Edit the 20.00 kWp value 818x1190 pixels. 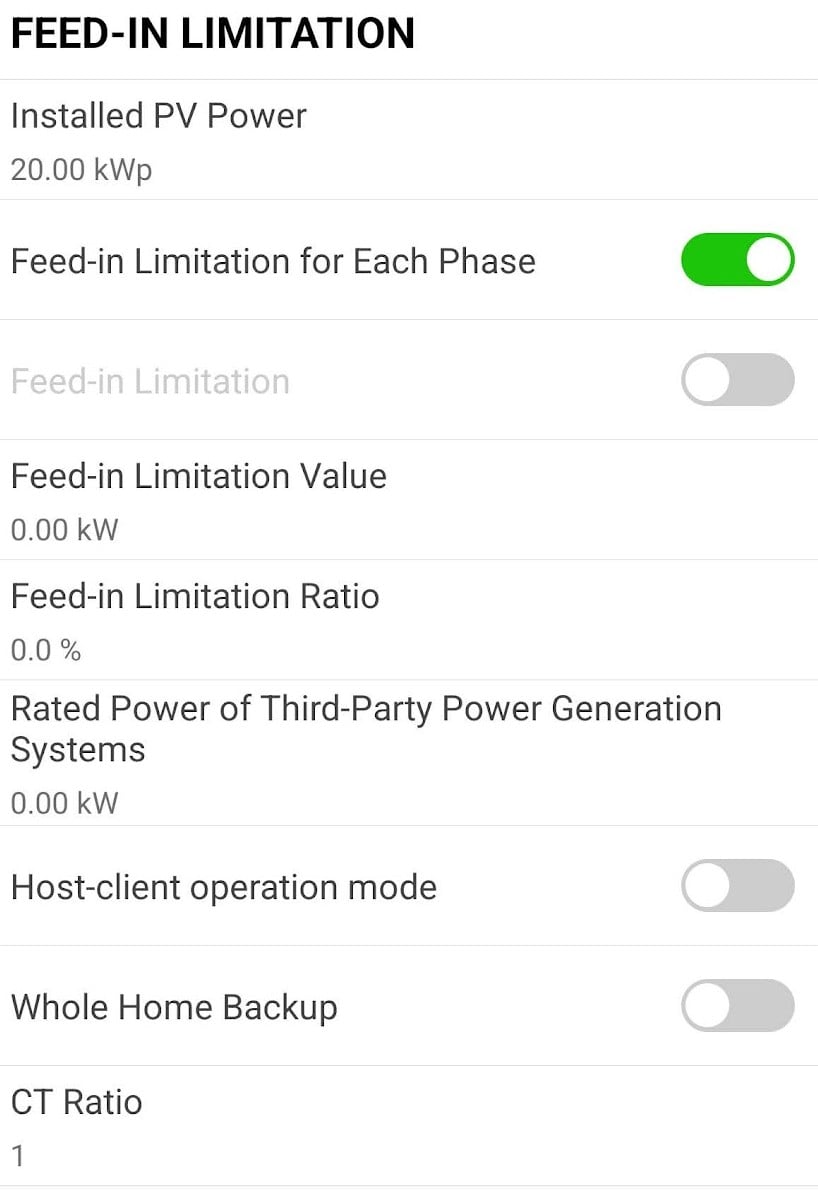(x=81, y=170)
